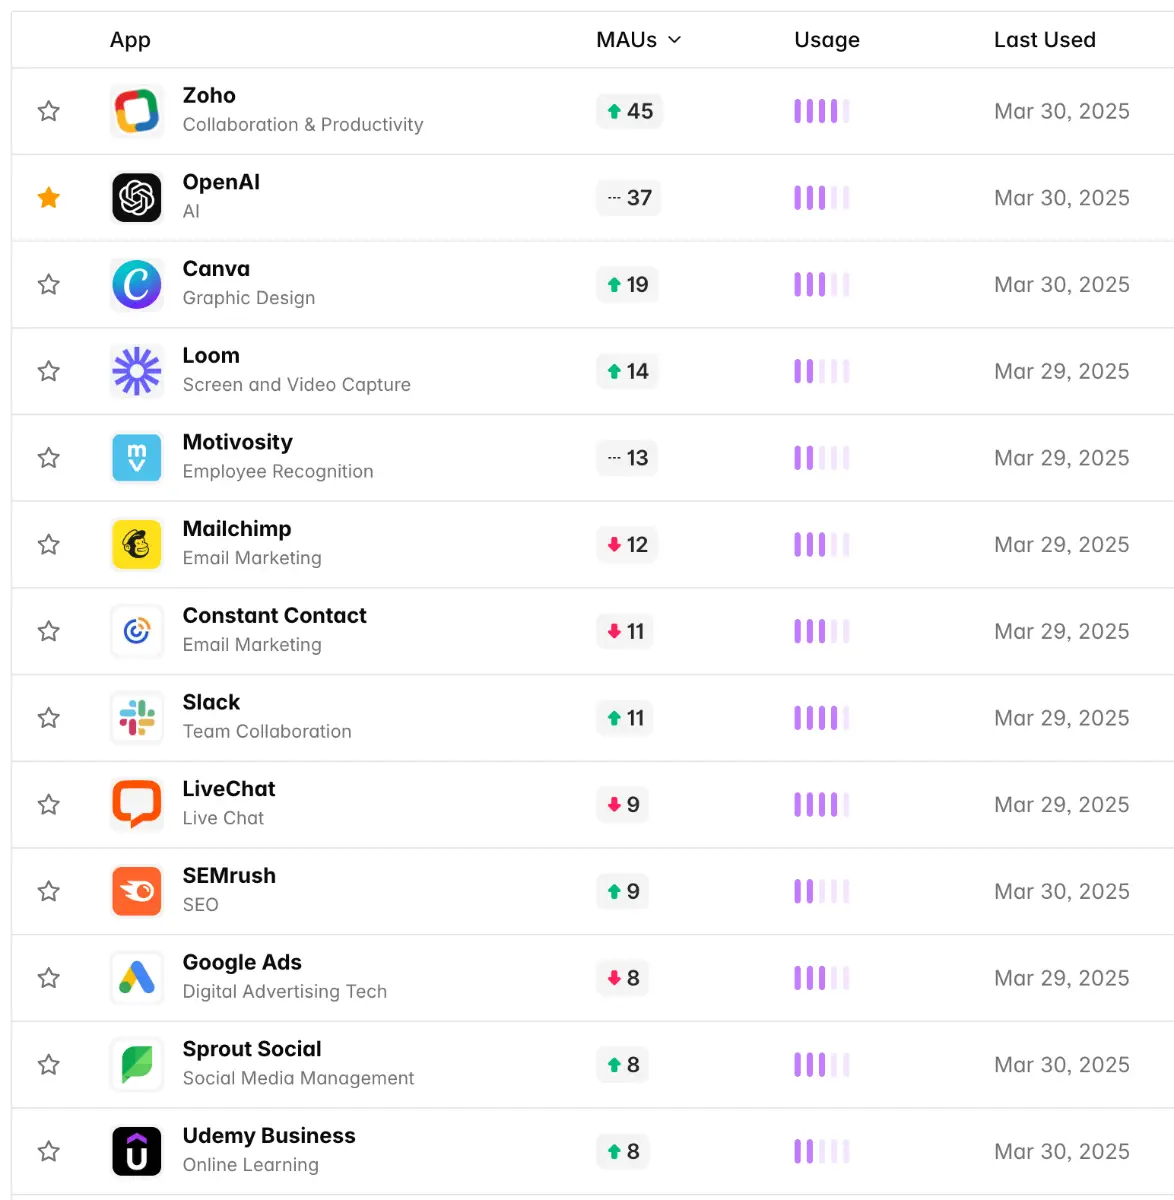Star the Zoho app as favorite
Image resolution: width=1174 pixels, height=1200 pixels.
(49, 111)
